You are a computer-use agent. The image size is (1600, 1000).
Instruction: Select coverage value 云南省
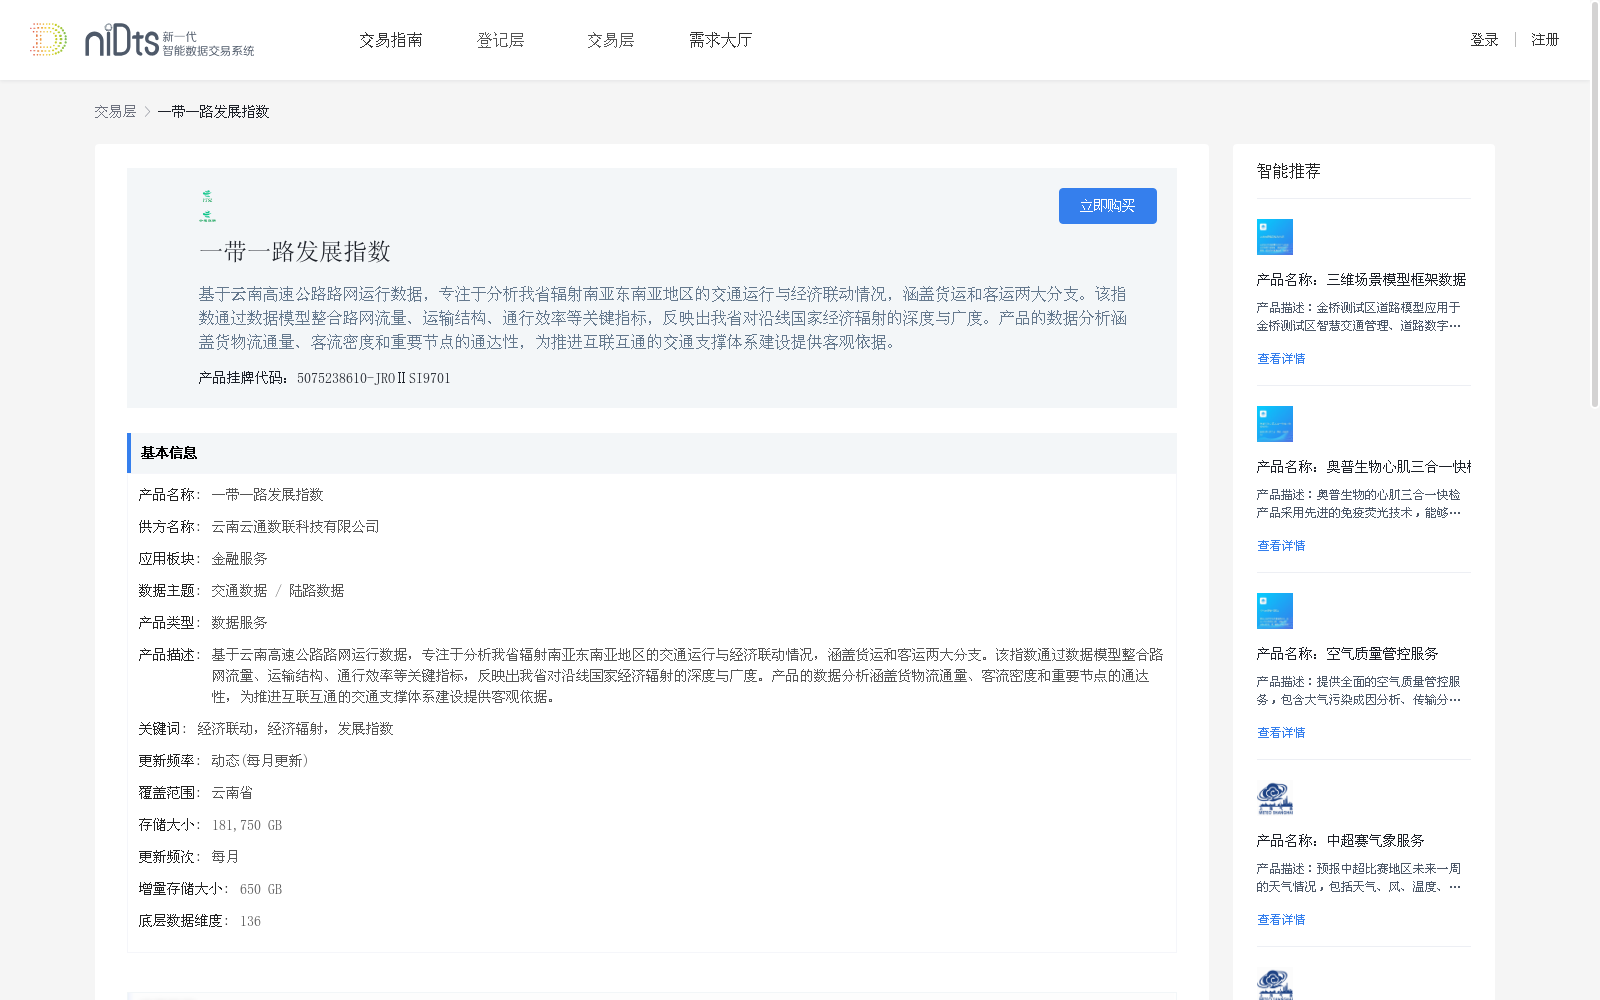coord(232,793)
